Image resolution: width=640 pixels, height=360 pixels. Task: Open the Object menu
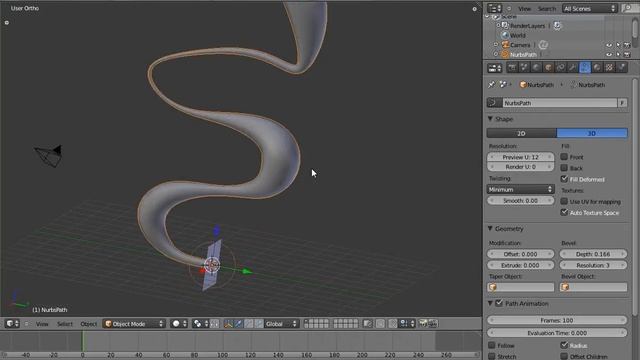(89, 324)
